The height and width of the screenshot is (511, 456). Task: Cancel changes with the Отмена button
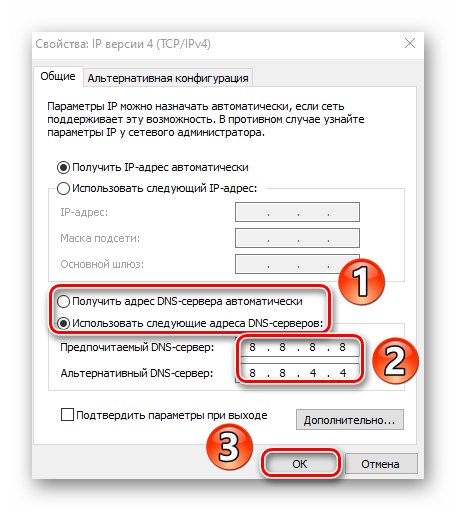point(381,464)
